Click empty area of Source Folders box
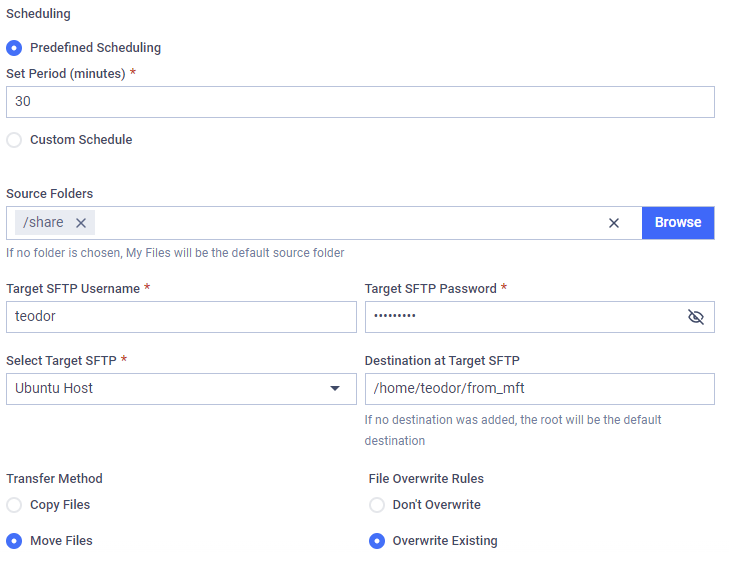 point(344,223)
